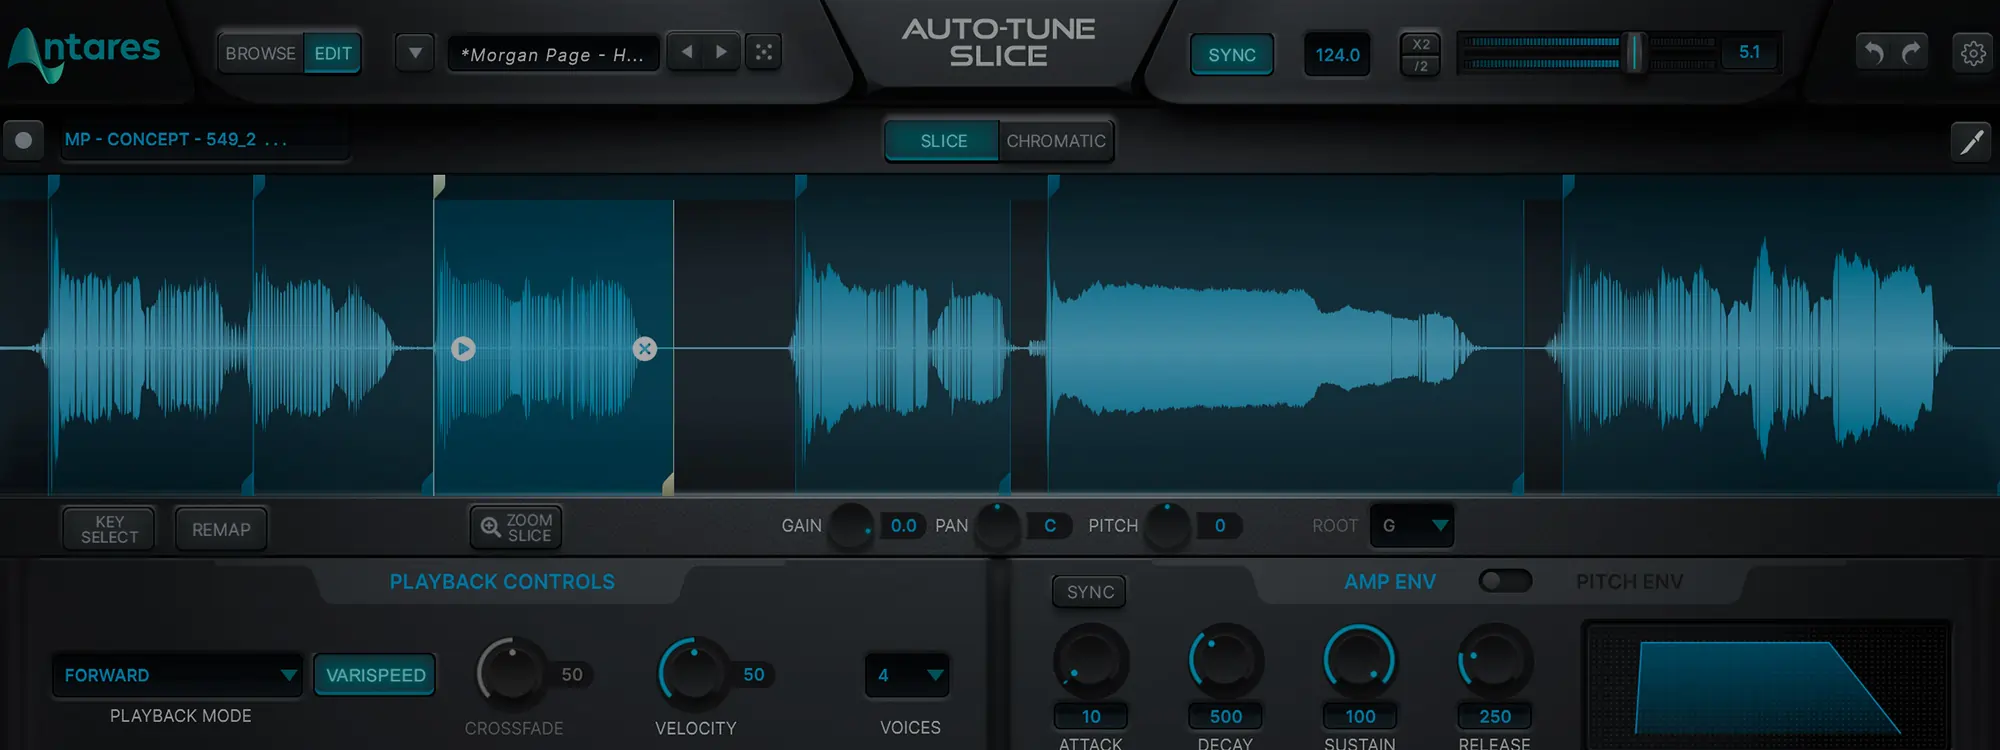Screen dimensions: 2000x750
Task: Disable the VARISPEED mode
Action: [x=375, y=675]
